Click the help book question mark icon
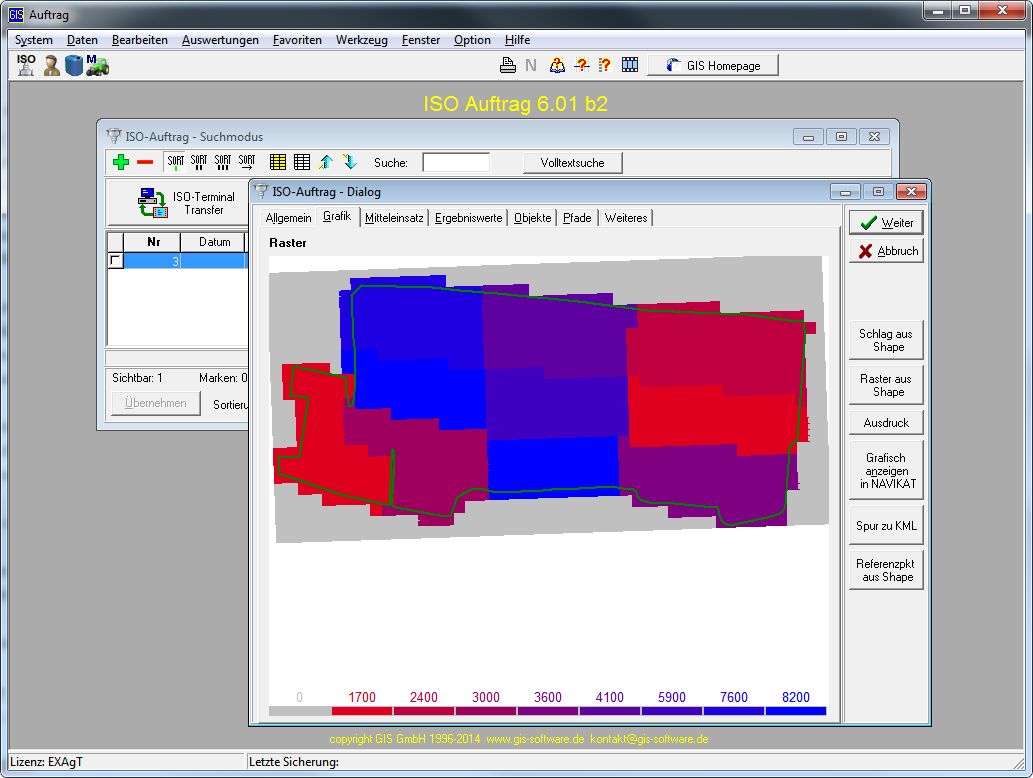Image resolution: width=1033 pixels, height=778 pixels. coord(557,65)
